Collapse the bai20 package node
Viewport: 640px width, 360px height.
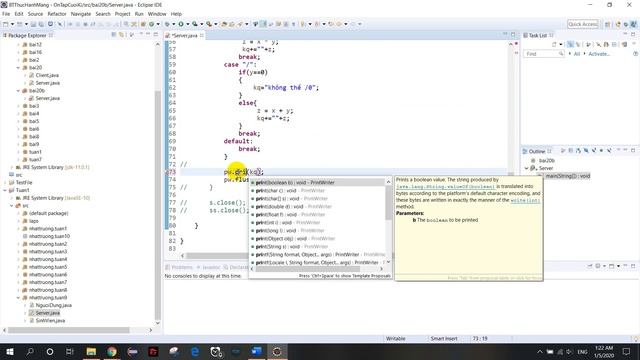coord(18,68)
